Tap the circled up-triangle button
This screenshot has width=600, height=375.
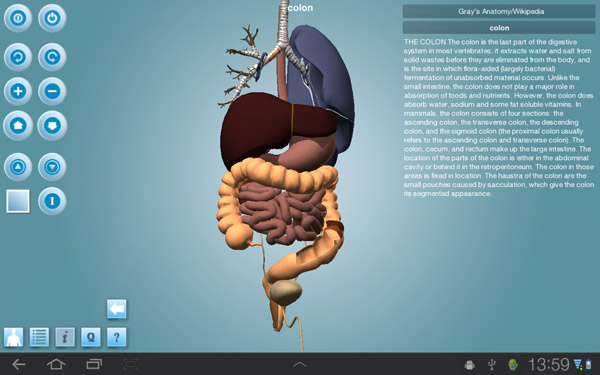[18, 167]
